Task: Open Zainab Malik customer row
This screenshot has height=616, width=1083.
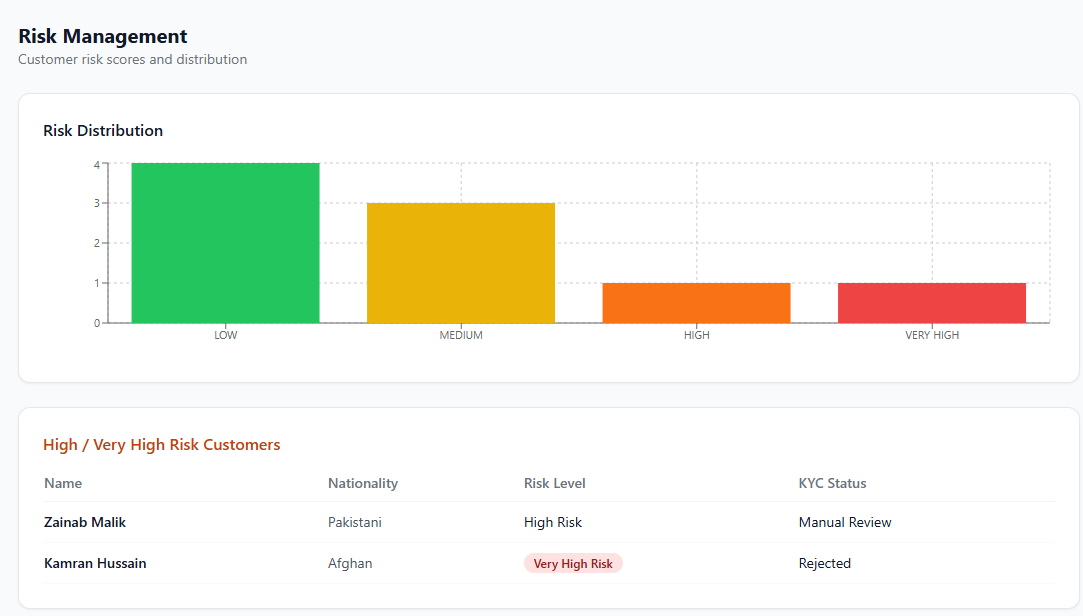Action: click(x=549, y=522)
